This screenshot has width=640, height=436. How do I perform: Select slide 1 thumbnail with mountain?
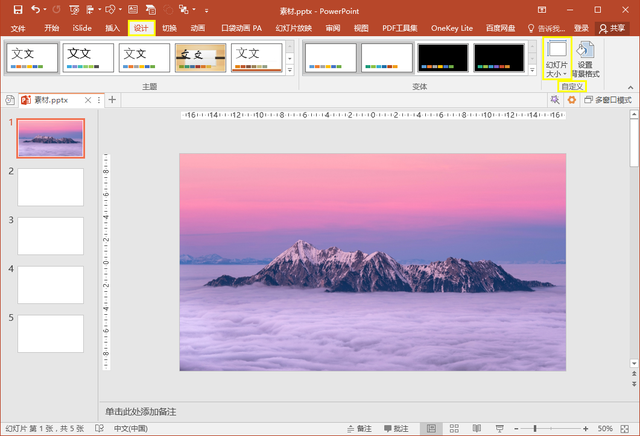51,138
